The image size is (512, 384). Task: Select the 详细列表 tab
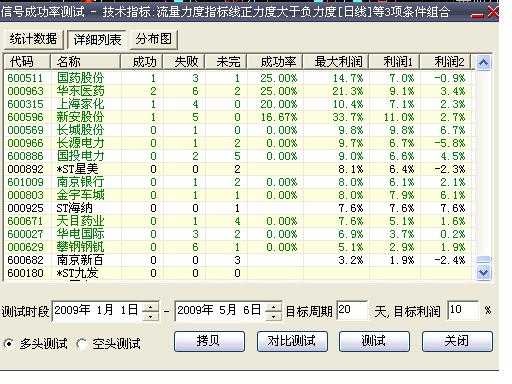tap(97, 40)
